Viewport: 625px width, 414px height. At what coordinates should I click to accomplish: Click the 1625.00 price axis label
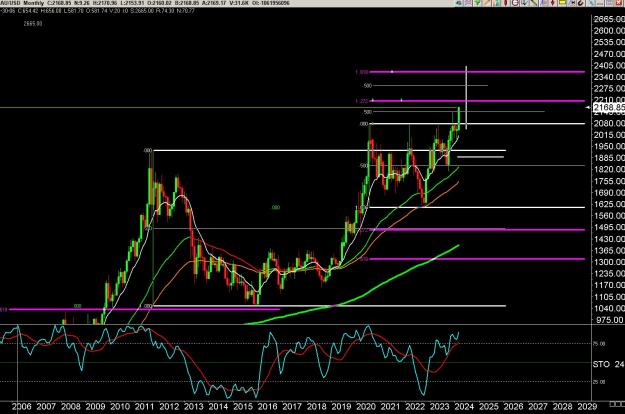coord(609,204)
